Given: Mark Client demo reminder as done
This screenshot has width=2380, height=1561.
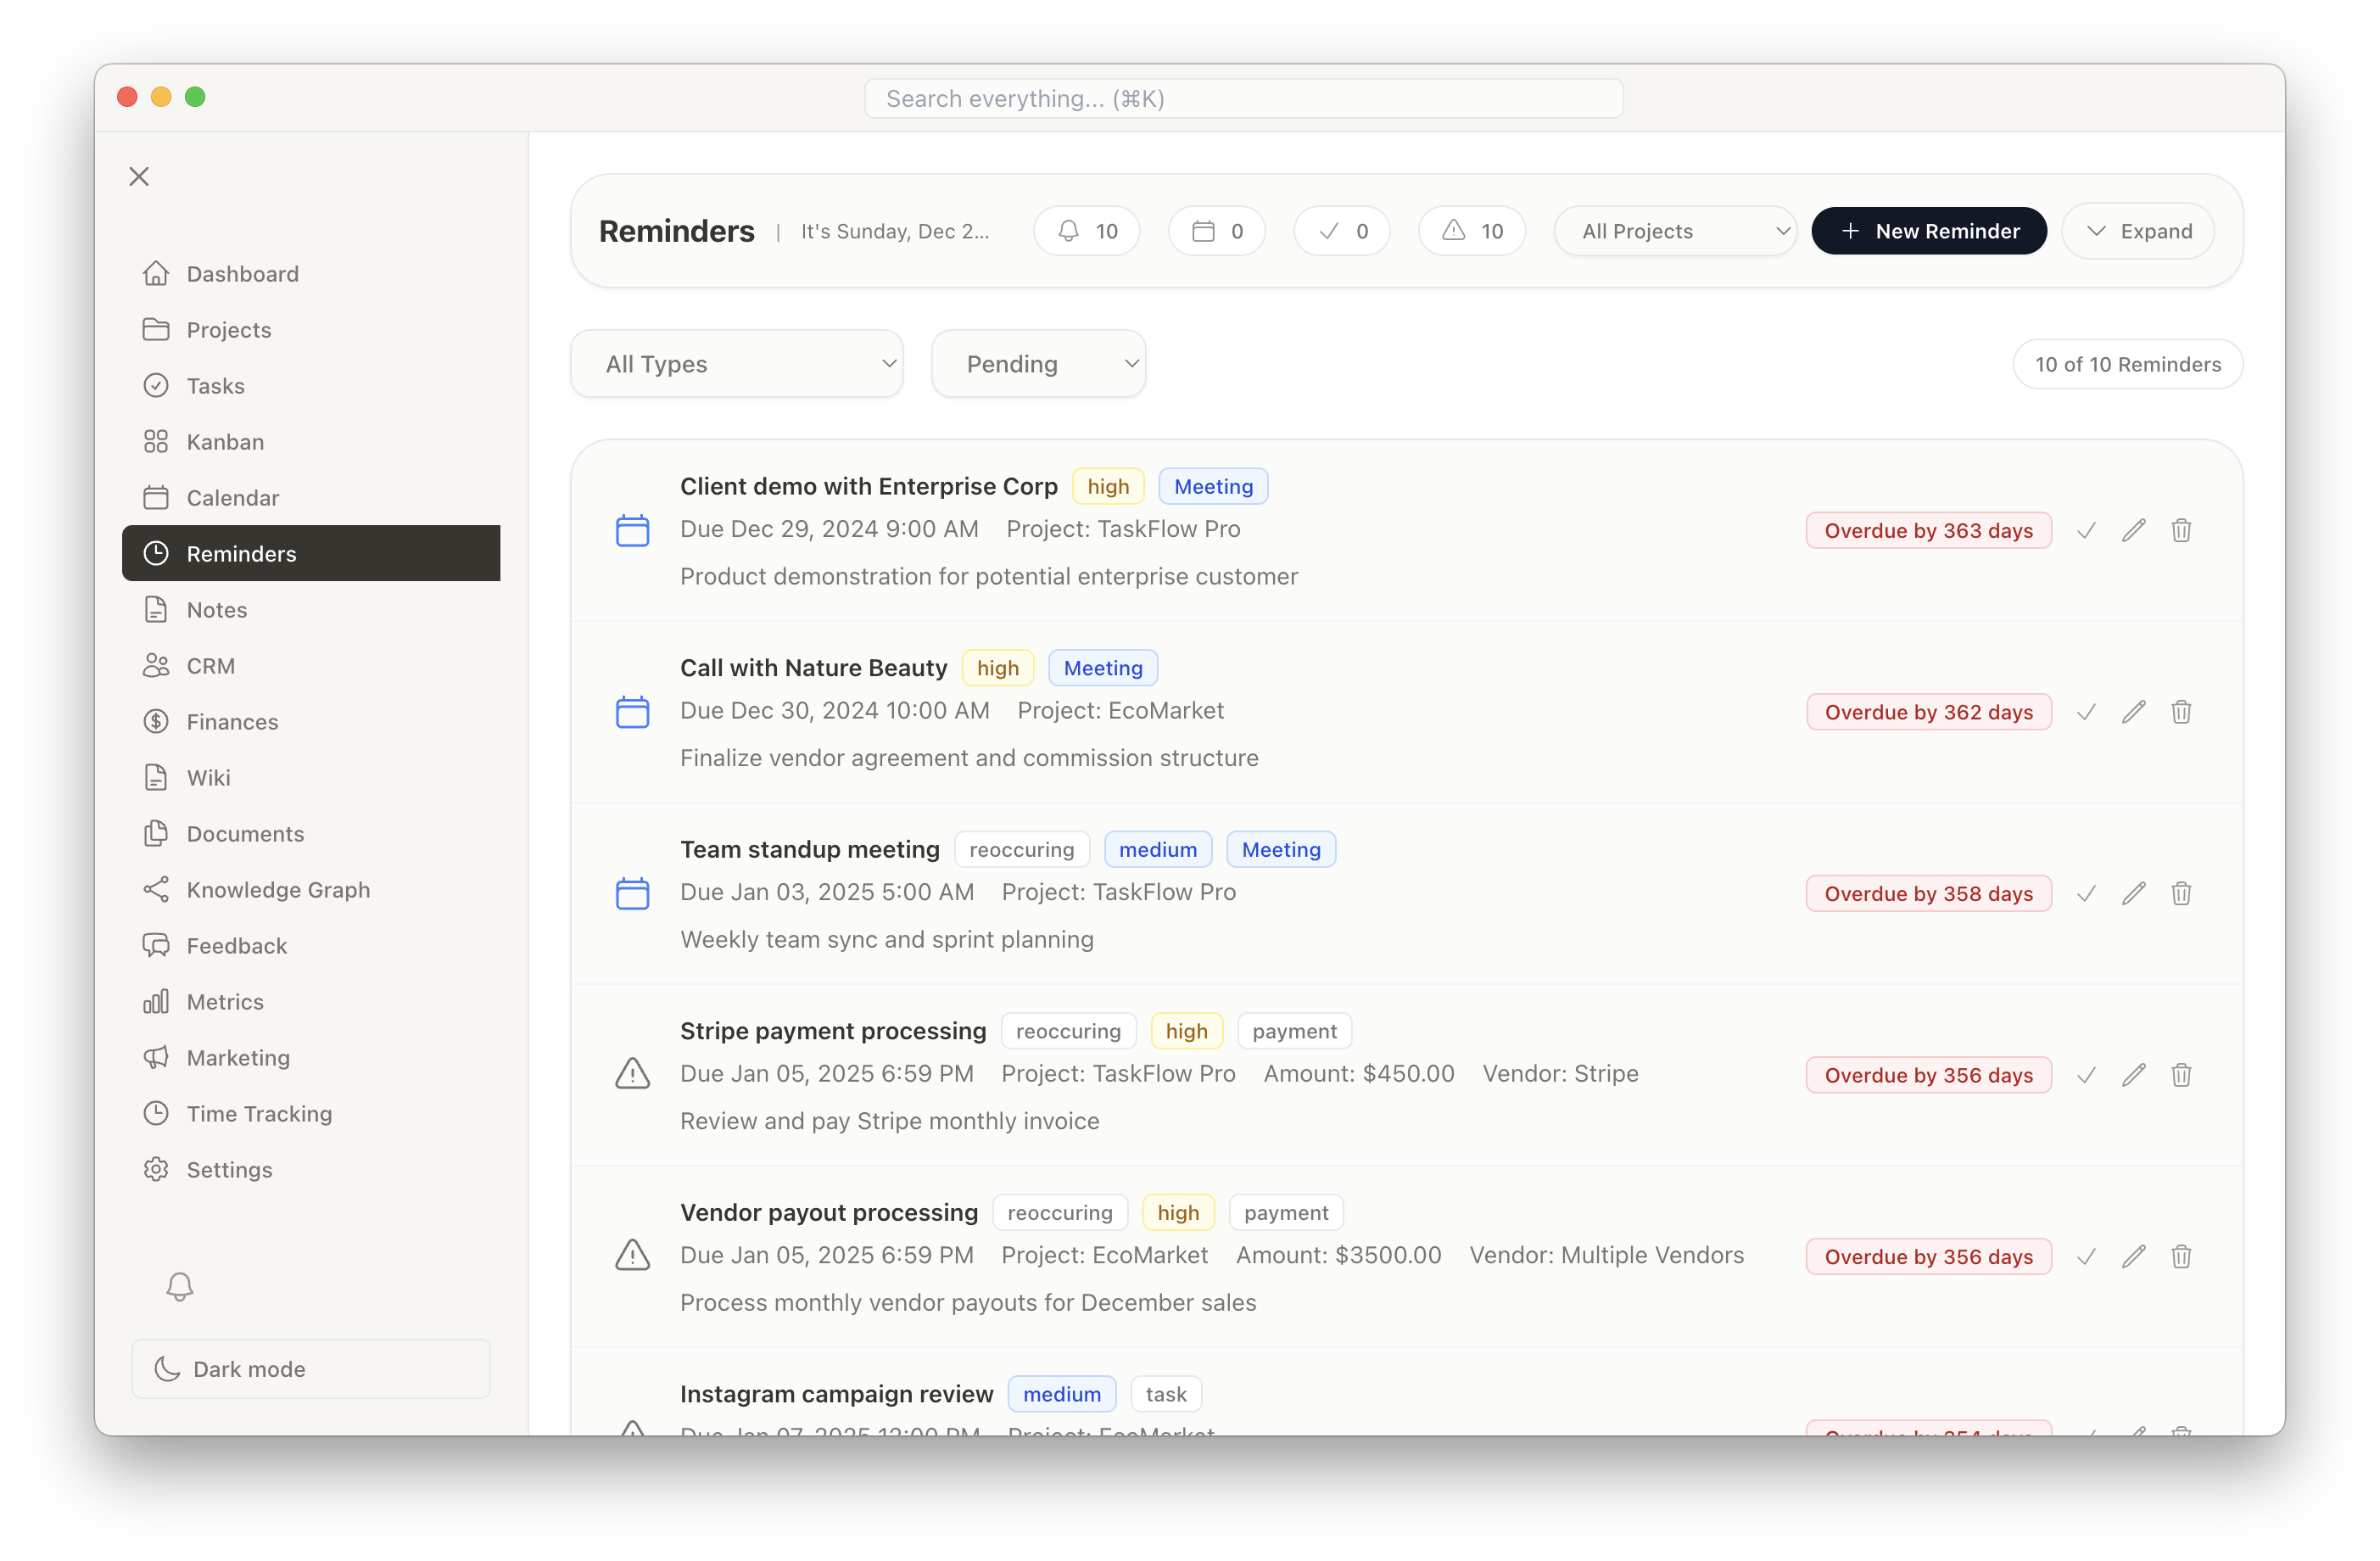Looking at the screenshot, I should 2086,530.
